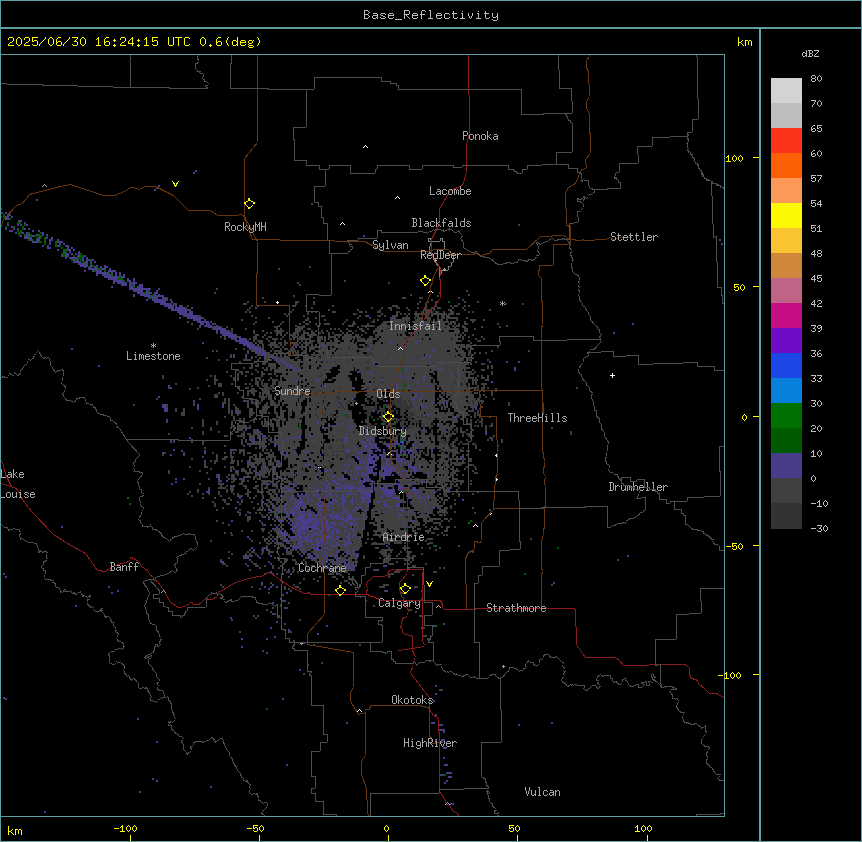Image resolution: width=862 pixels, height=842 pixels.
Task: Click the Sylvan map label
Action: click(x=390, y=245)
